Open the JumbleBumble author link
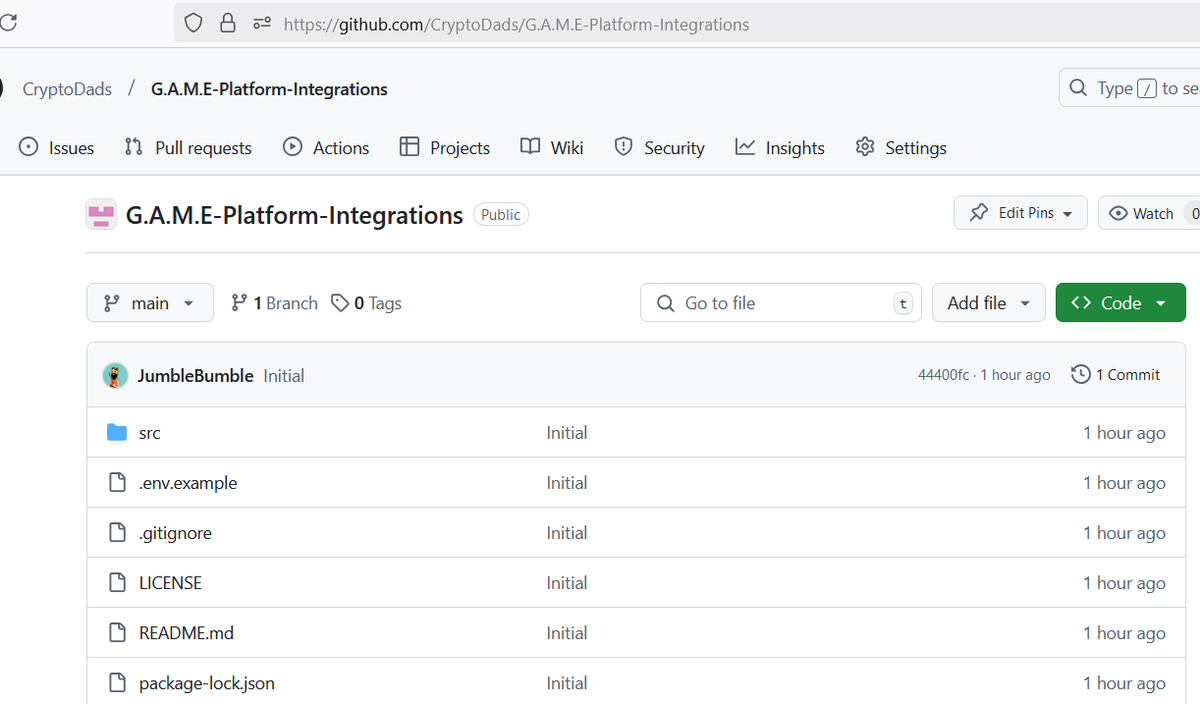Screen dimensions: 1200x704 (195, 376)
